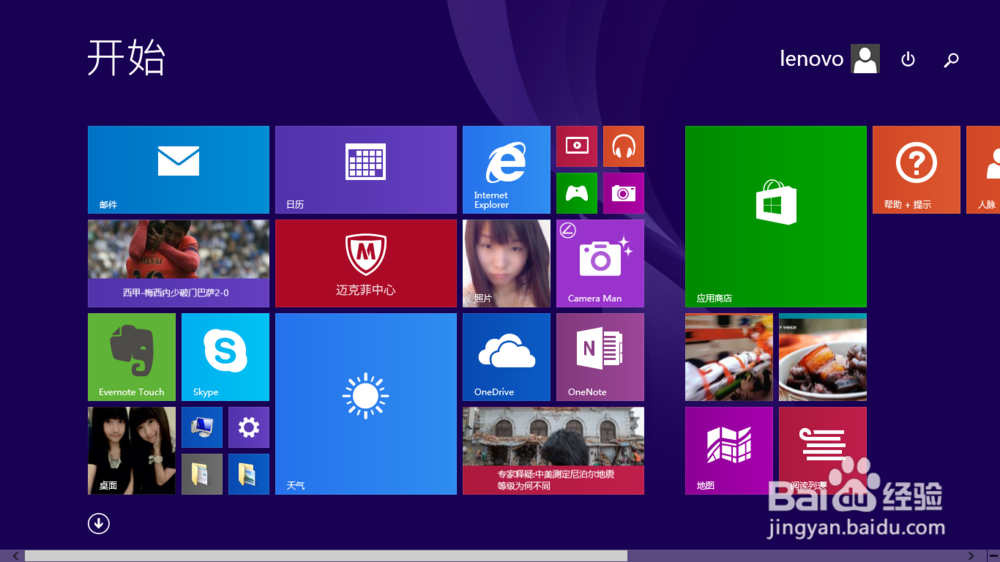Open the small red Video tile
Viewport: 1000px width, 562px height.
(x=577, y=146)
